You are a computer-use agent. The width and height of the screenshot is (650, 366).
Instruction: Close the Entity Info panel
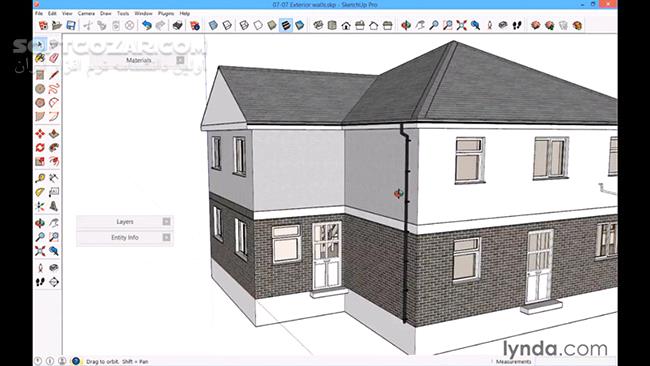[x=166, y=238]
